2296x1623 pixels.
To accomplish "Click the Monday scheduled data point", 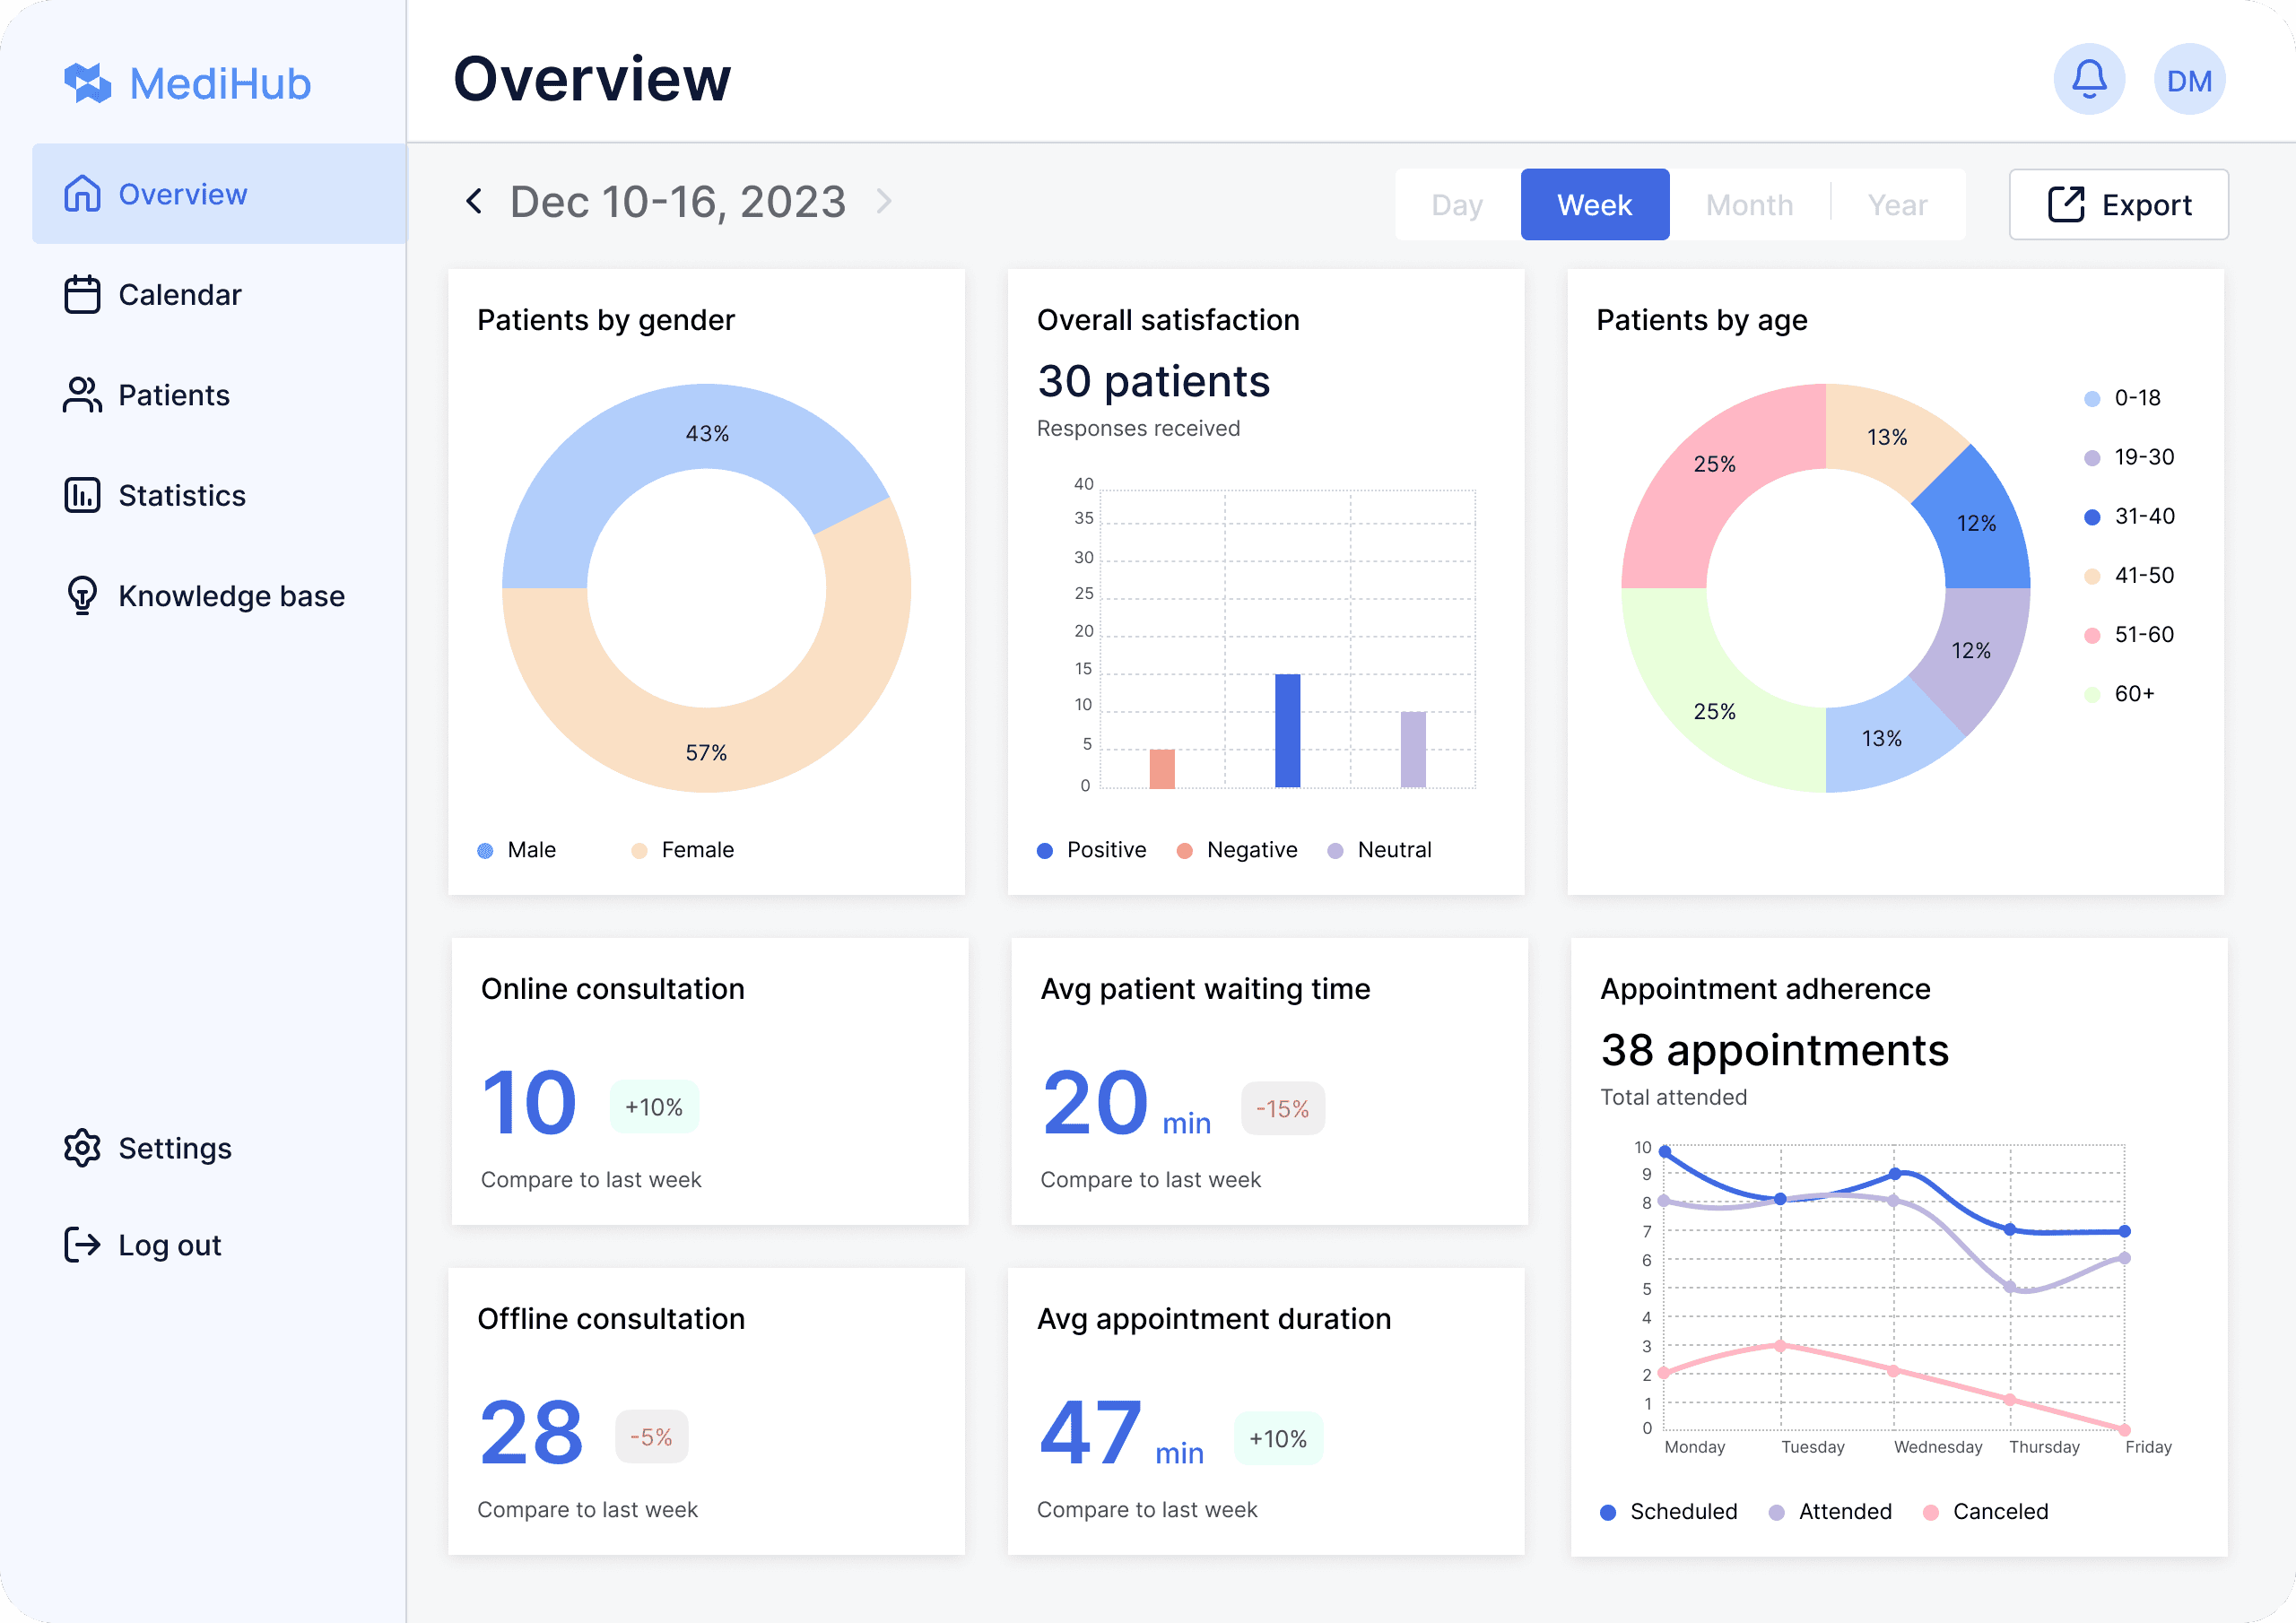I will (1665, 1152).
